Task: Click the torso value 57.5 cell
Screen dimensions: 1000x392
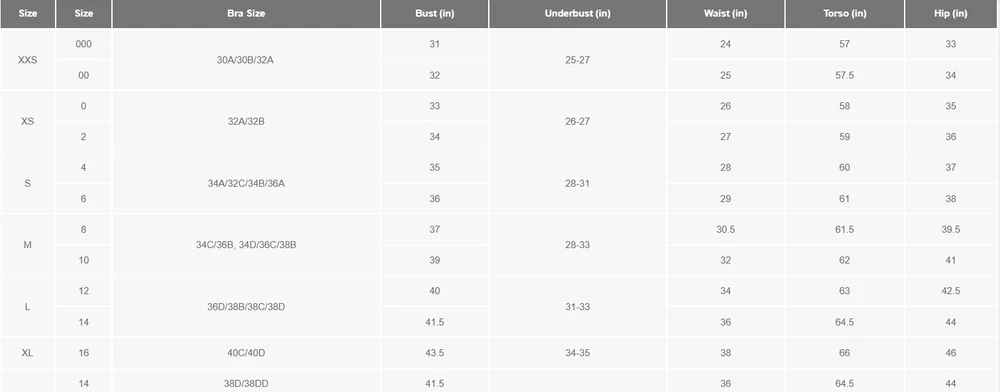Action: click(x=844, y=75)
